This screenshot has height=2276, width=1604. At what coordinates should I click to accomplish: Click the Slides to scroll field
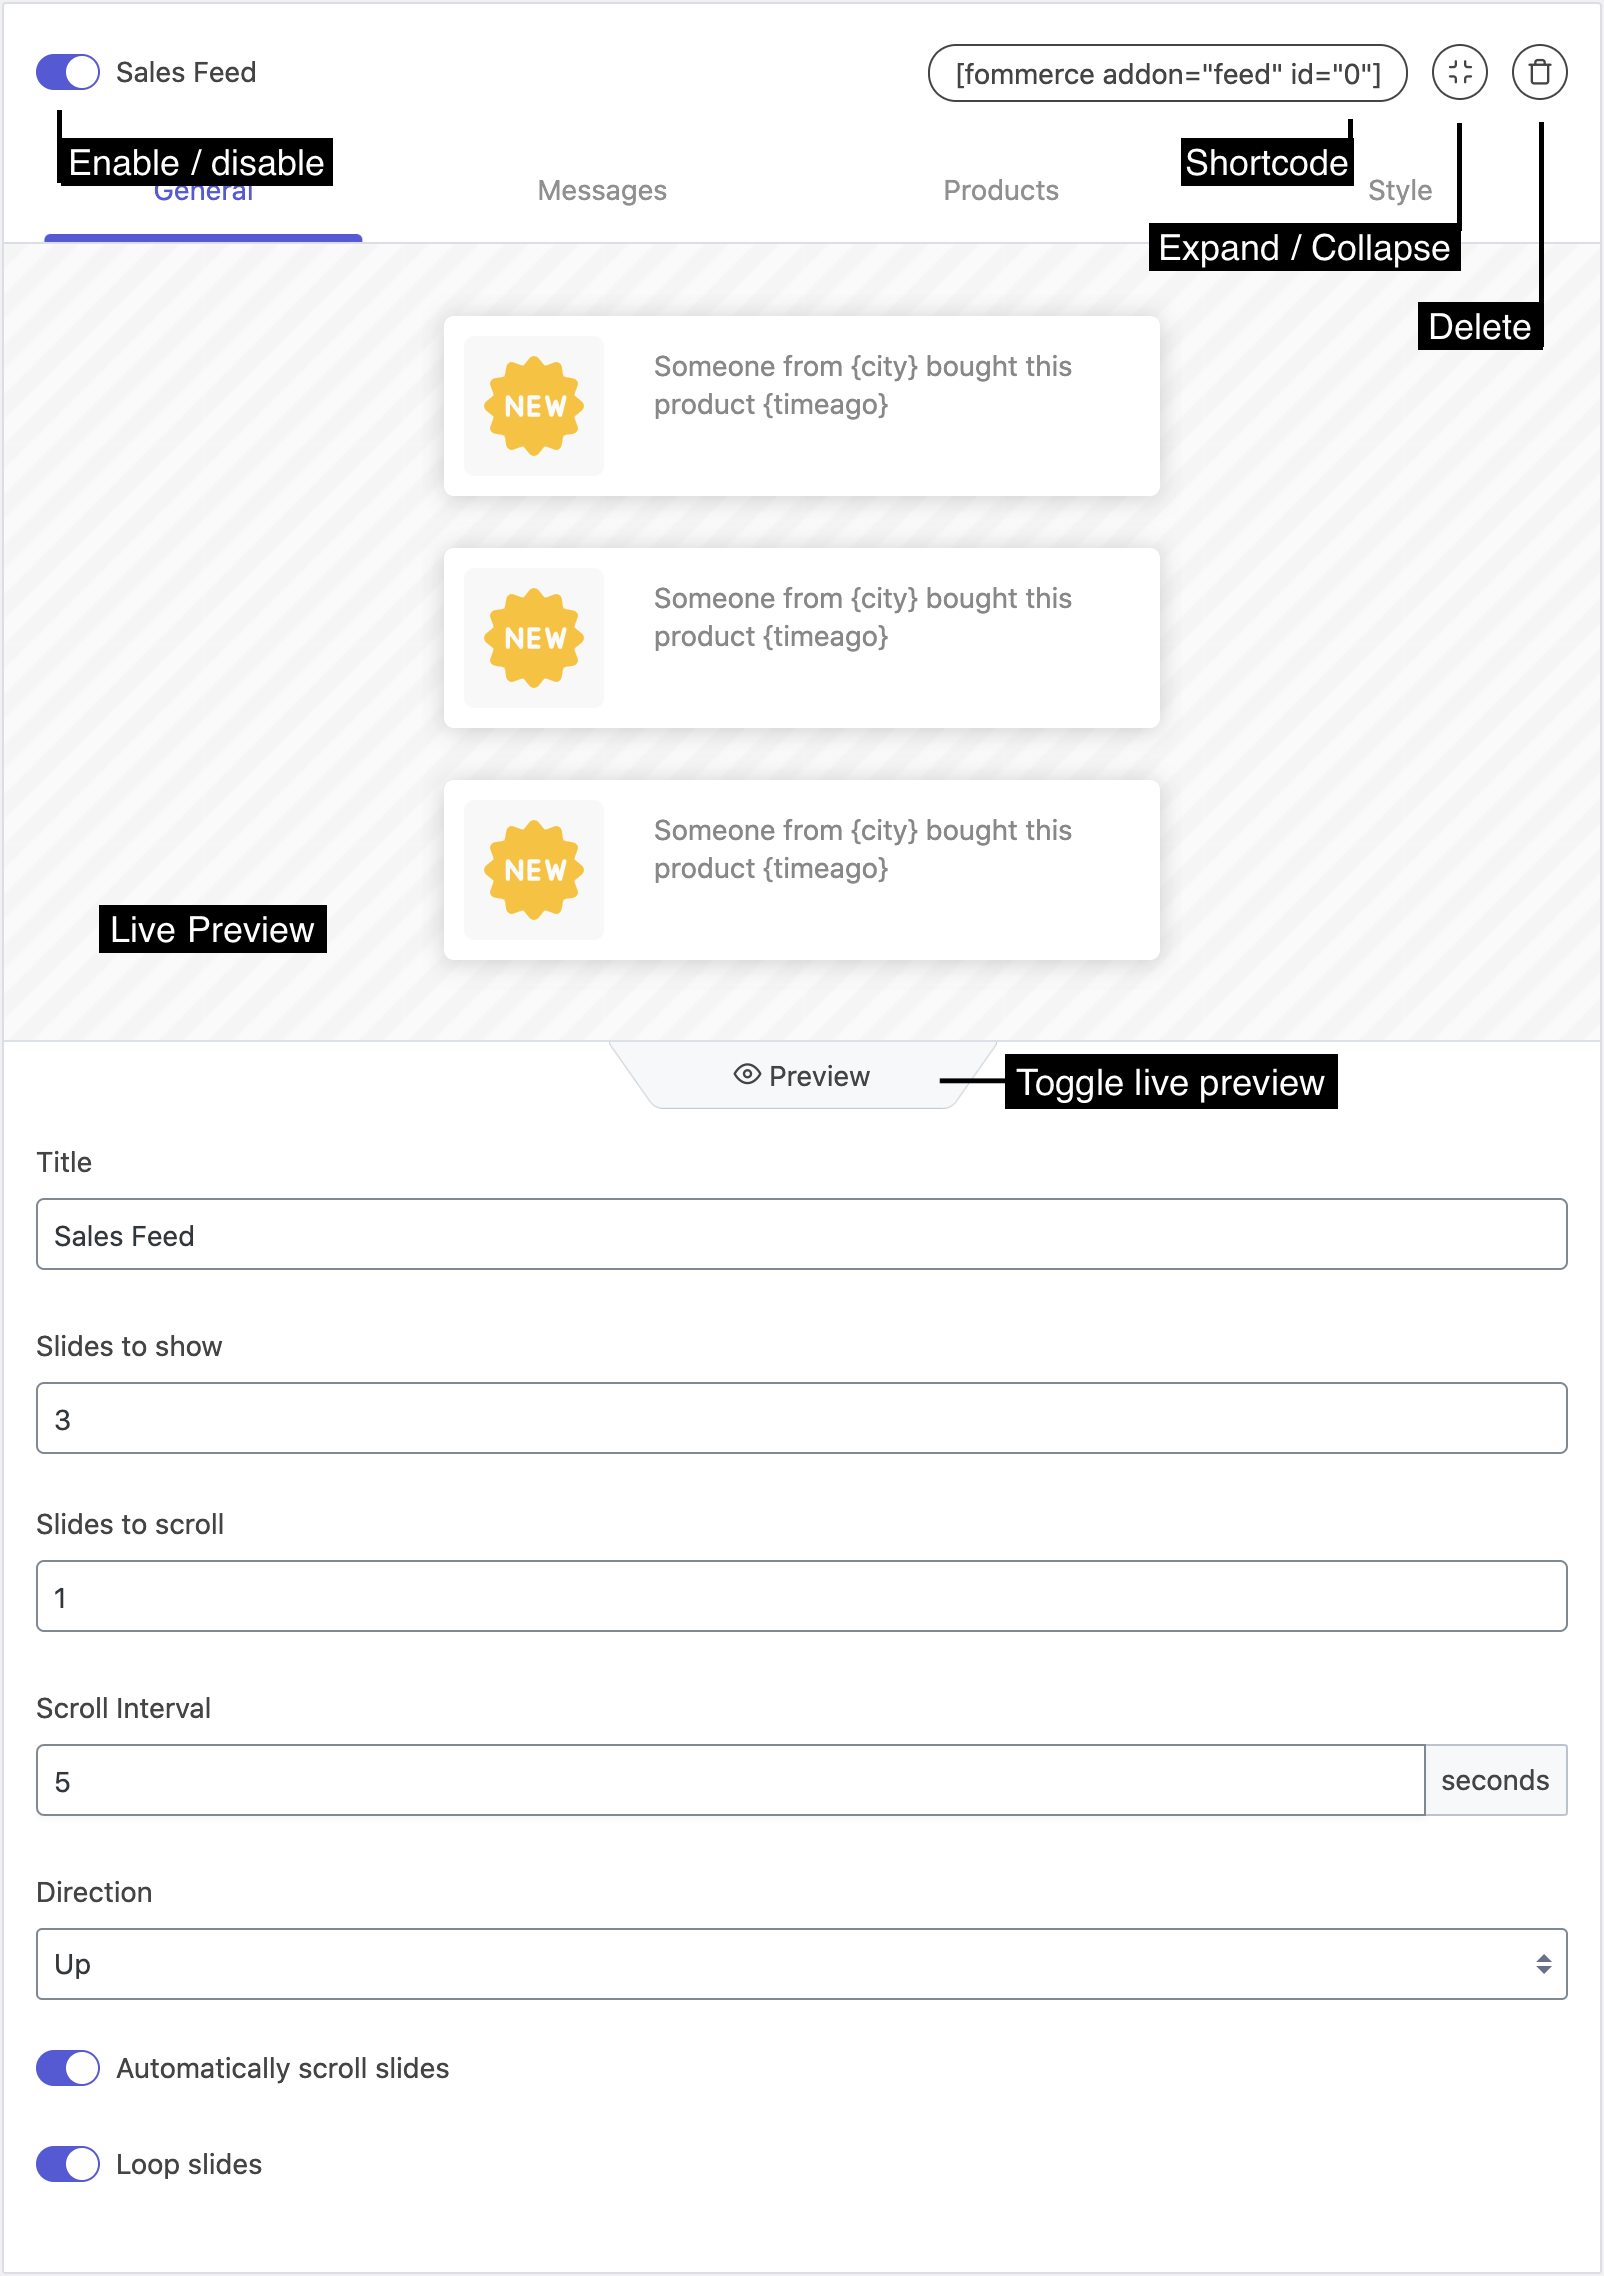(802, 1596)
